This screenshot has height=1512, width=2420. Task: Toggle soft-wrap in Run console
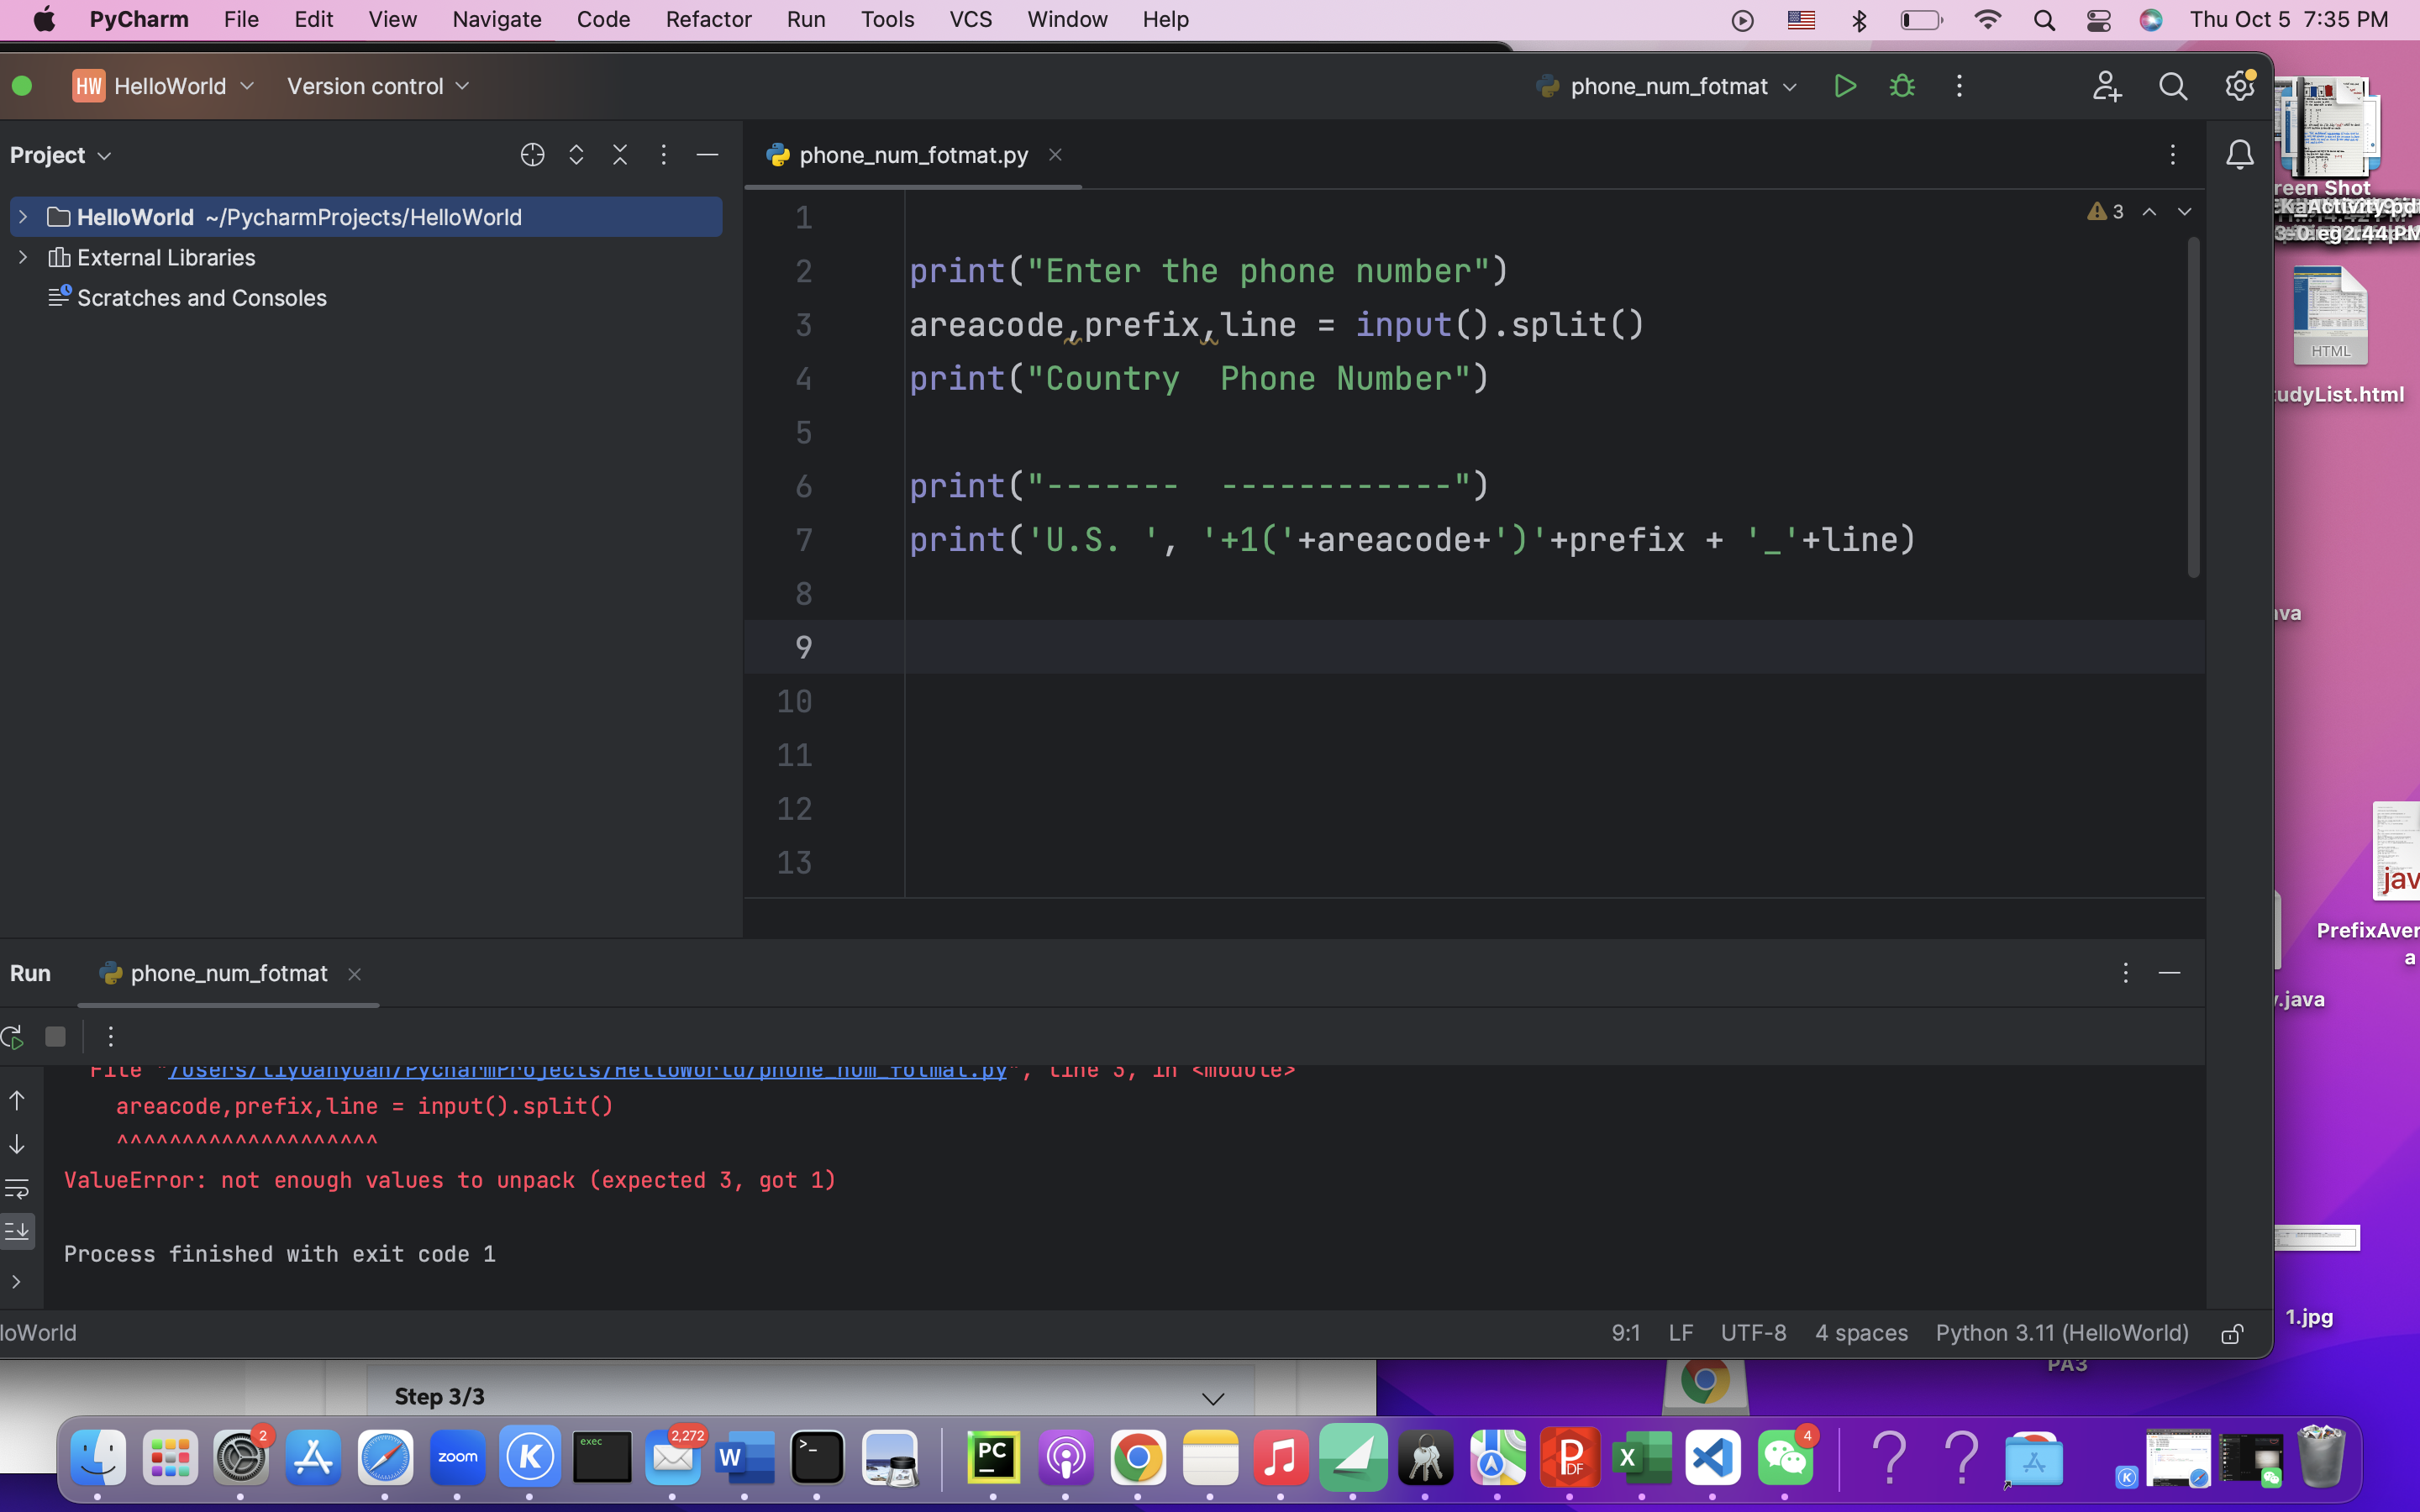tap(17, 1188)
